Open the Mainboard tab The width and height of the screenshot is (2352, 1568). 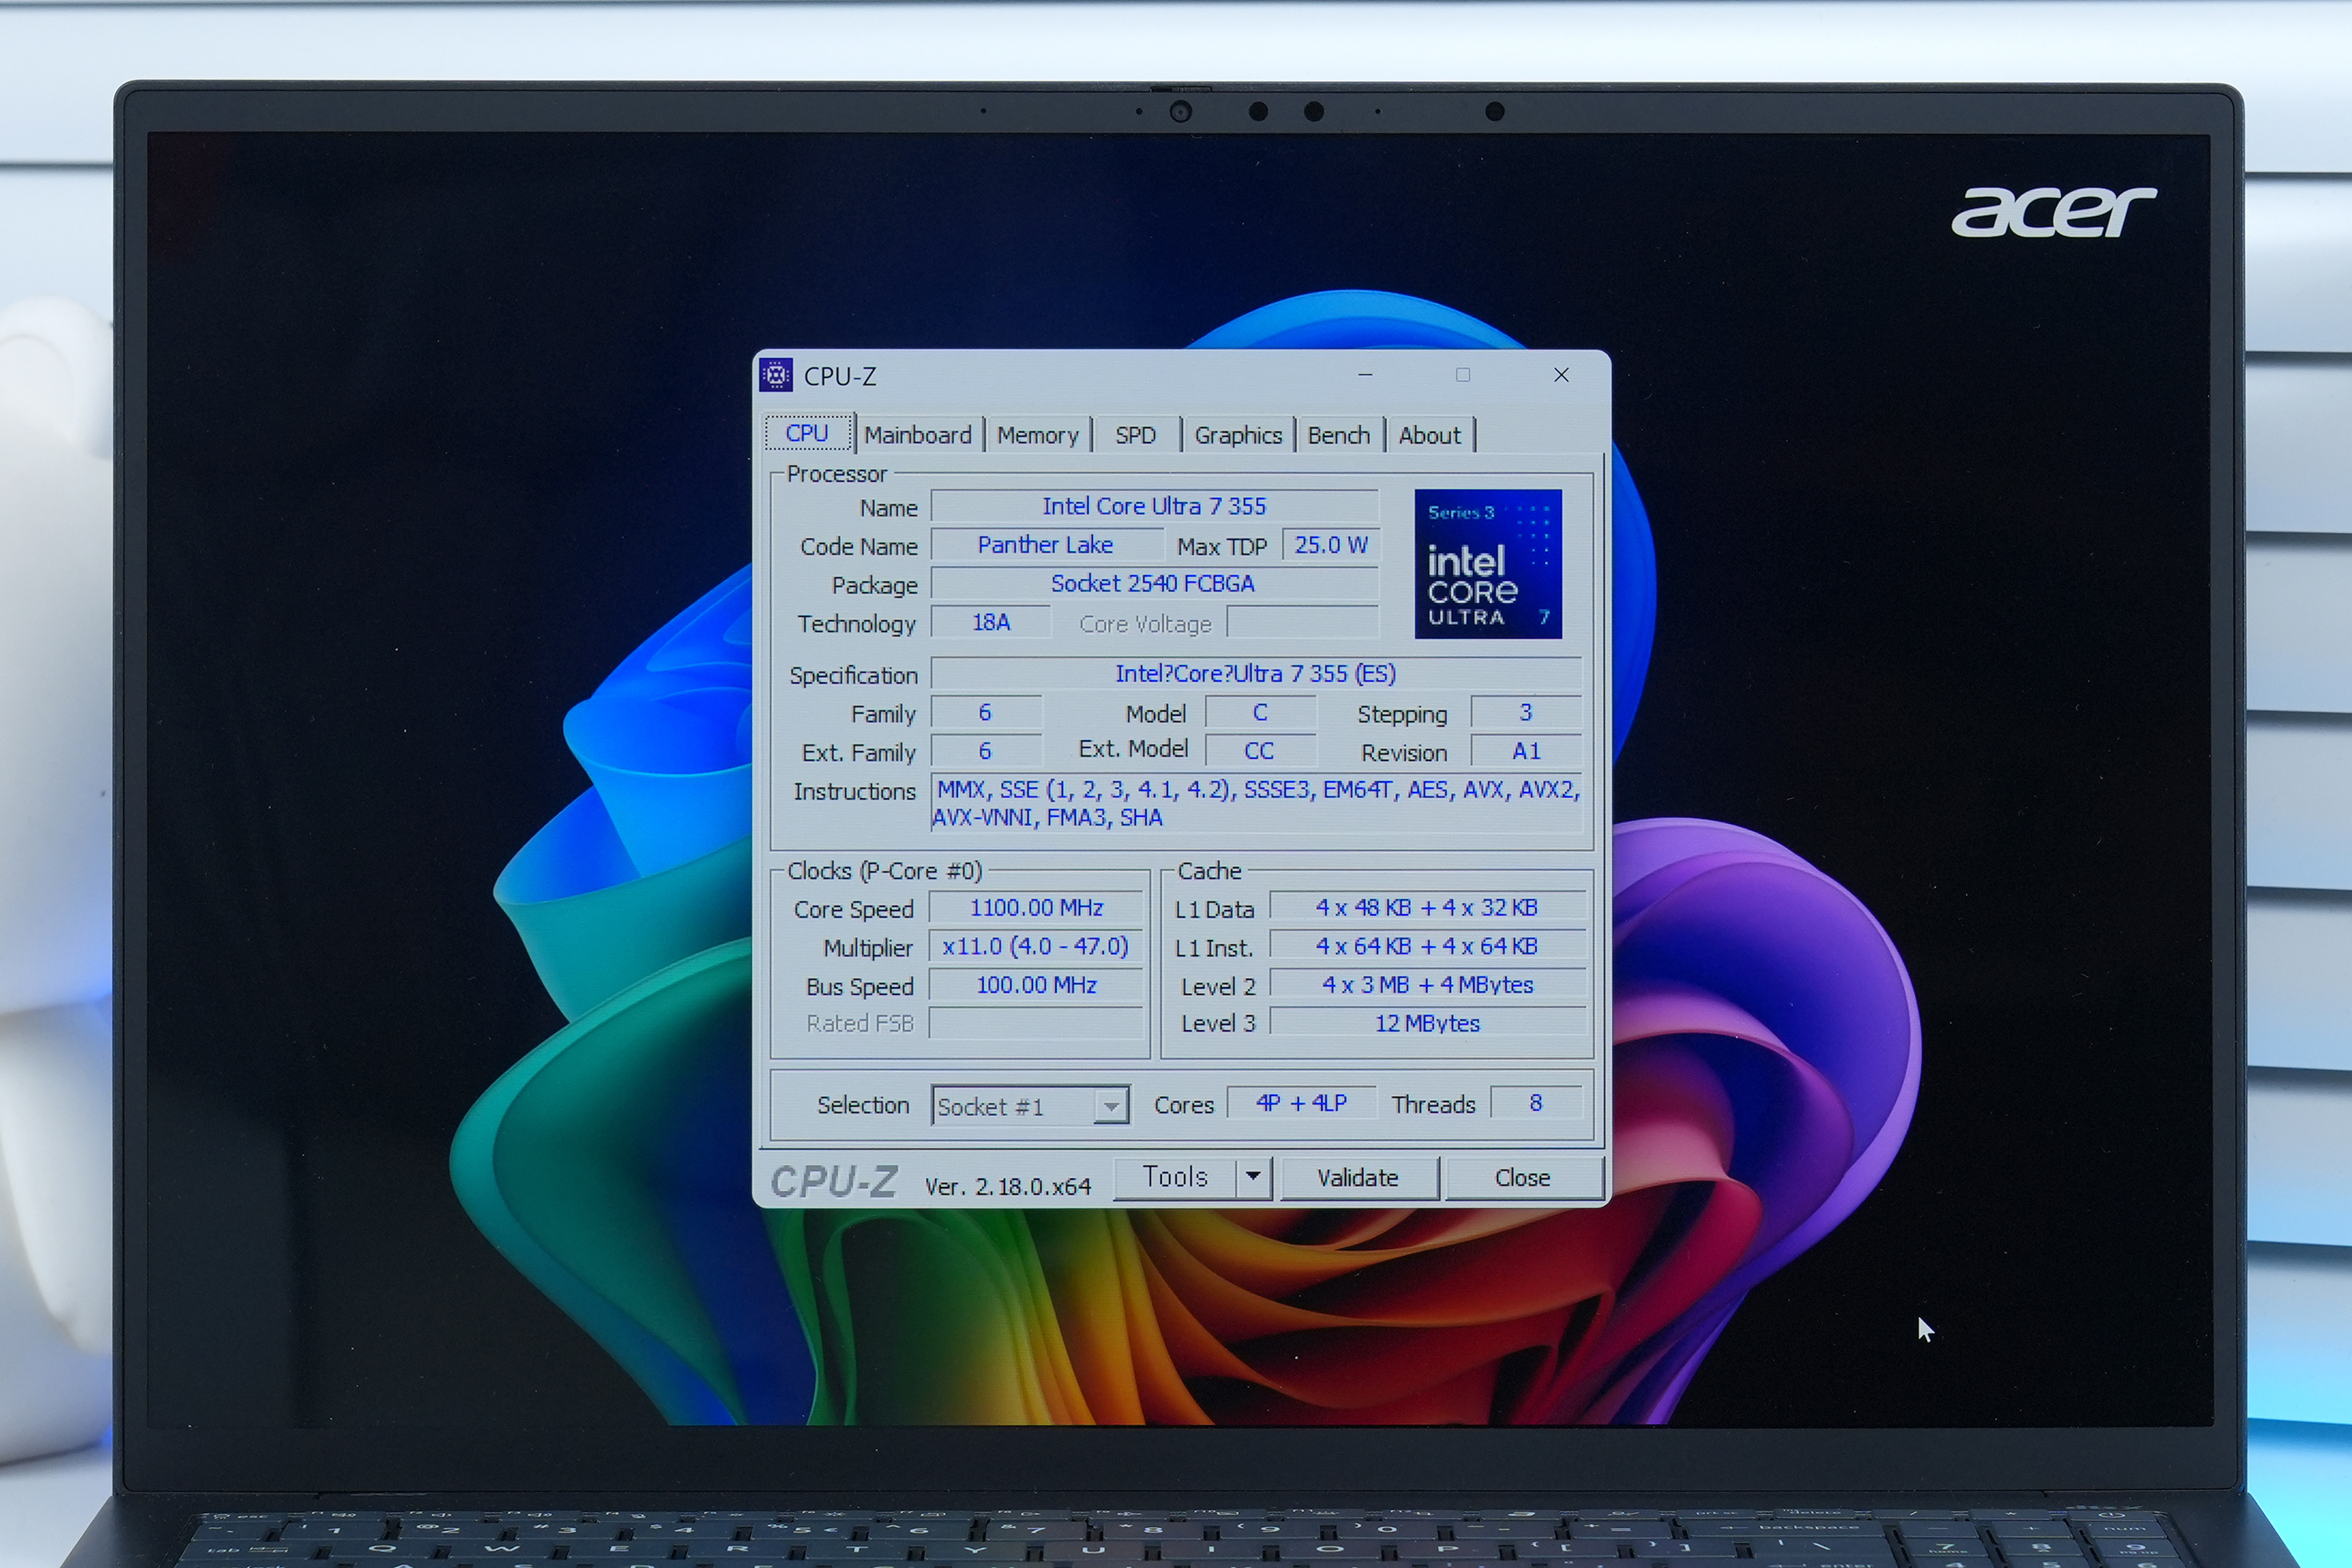918,436
